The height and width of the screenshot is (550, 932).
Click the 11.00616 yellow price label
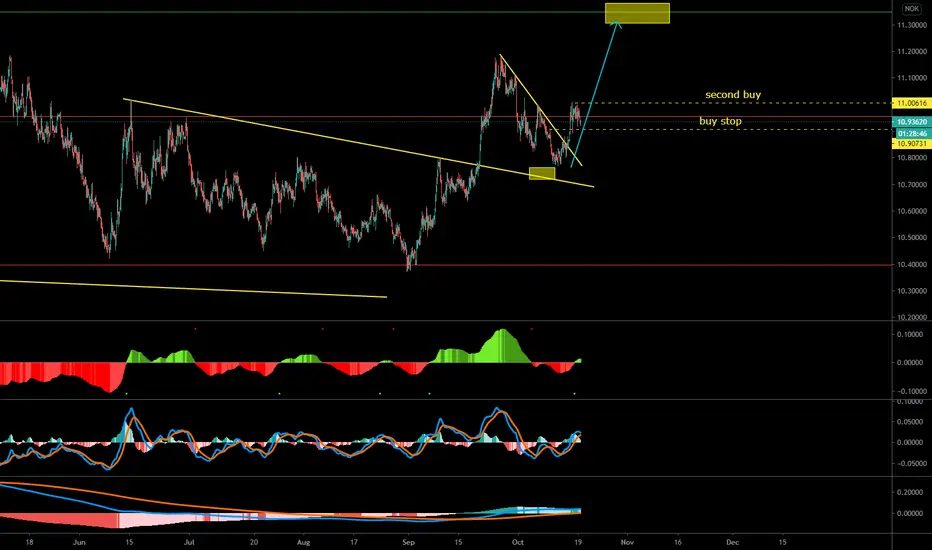point(912,103)
